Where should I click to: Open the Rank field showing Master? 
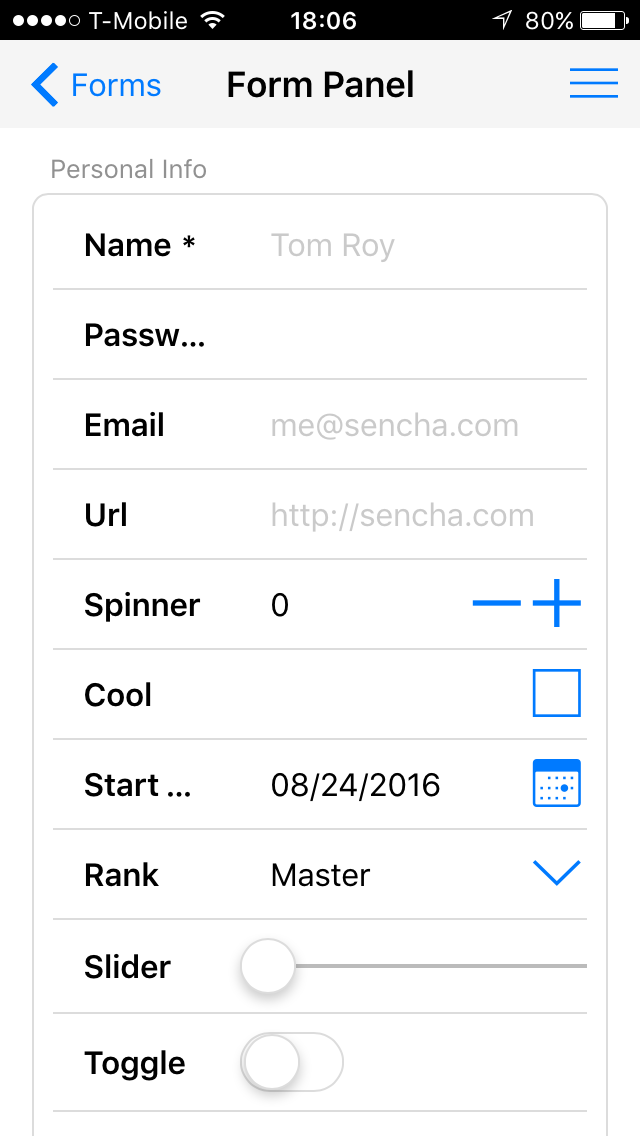click(x=390, y=875)
